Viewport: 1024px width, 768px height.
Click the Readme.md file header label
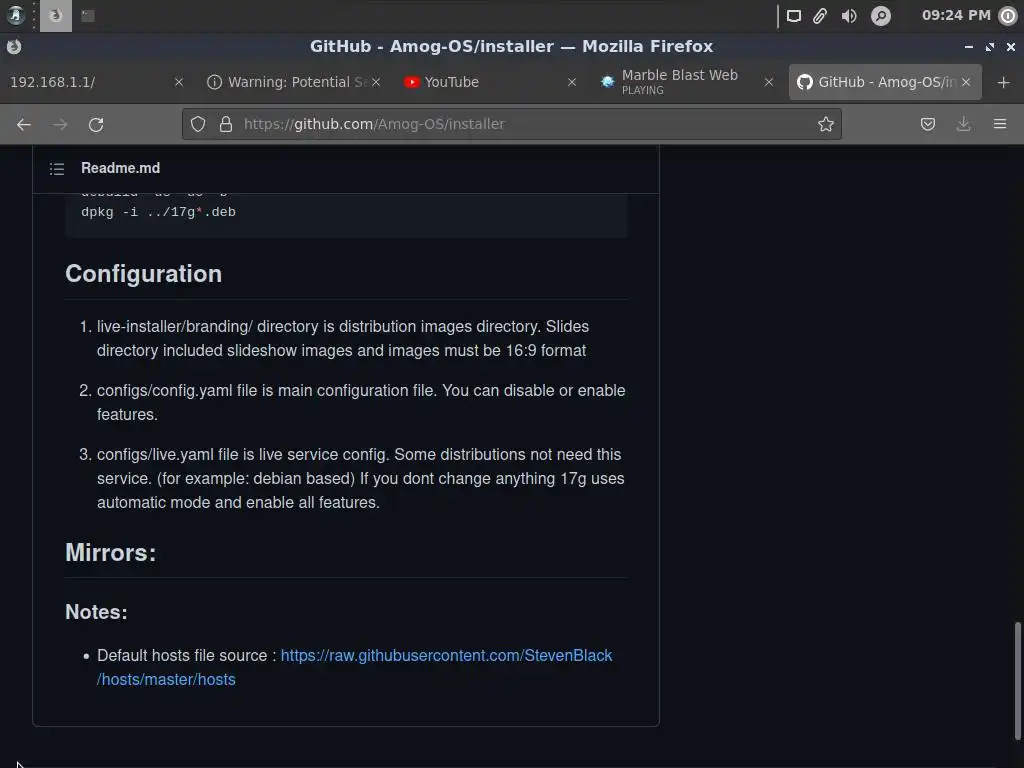coord(120,168)
